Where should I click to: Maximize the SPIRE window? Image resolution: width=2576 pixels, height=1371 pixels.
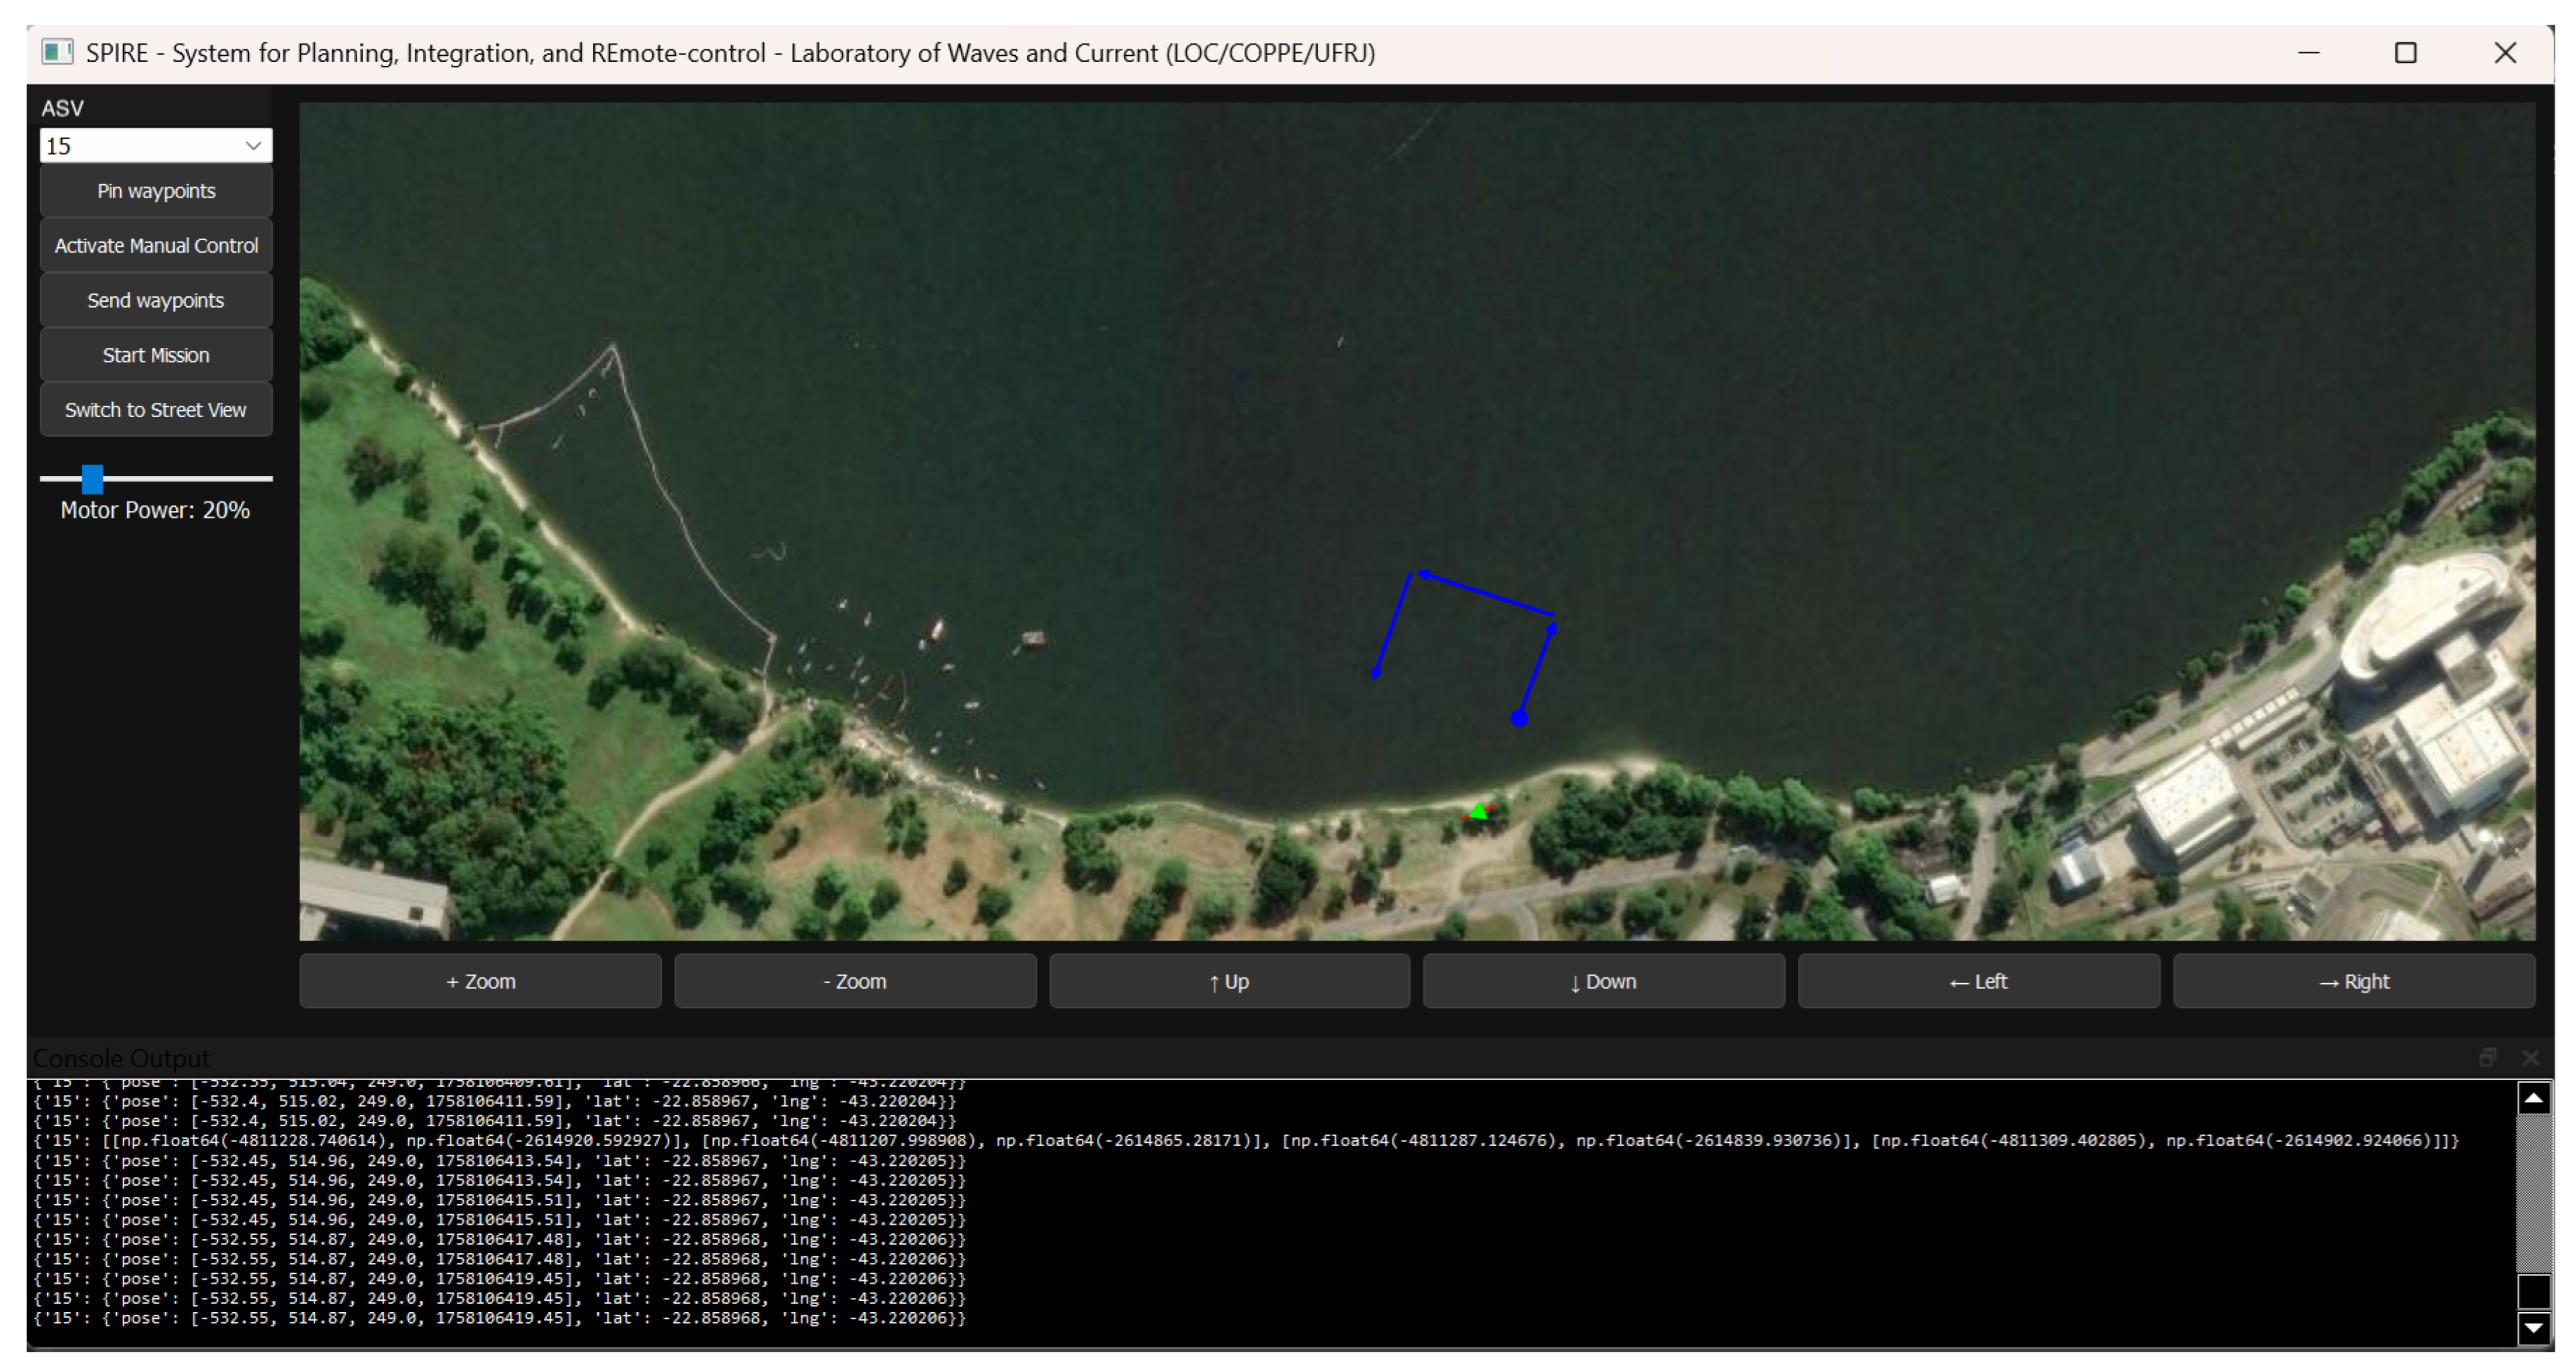point(2405,53)
